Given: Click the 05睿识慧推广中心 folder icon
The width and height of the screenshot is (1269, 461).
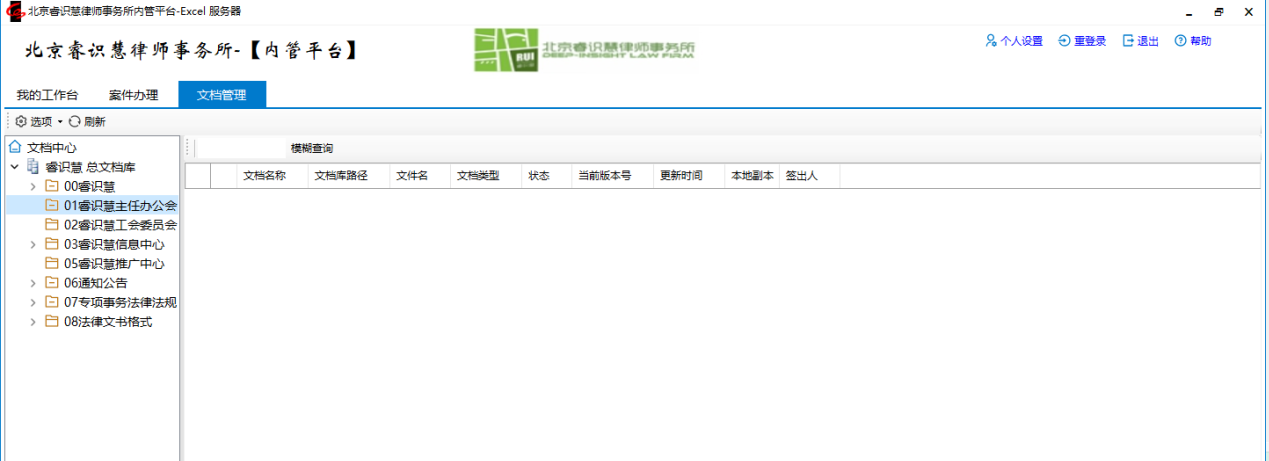Looking at the screenshot, I should [x=52, y=264].
